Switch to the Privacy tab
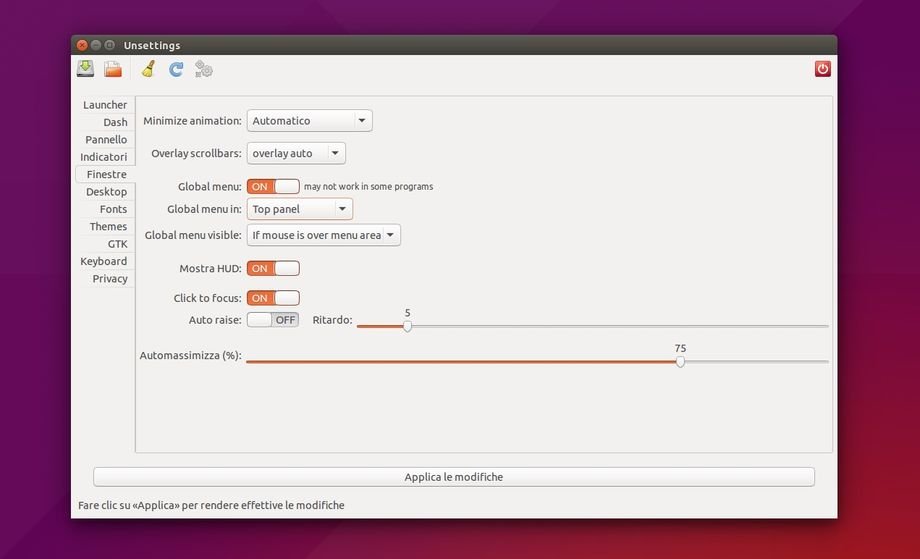The image size is (920, 559). pyautogui.click(x=110, y=279)
